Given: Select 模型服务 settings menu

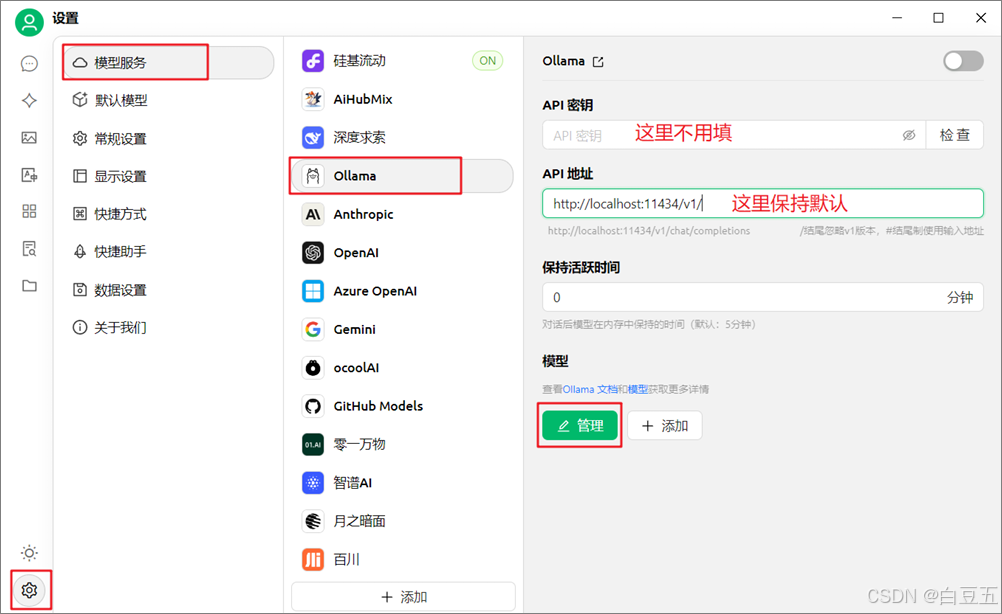Looking at the screenshot, I should (169, 63).
